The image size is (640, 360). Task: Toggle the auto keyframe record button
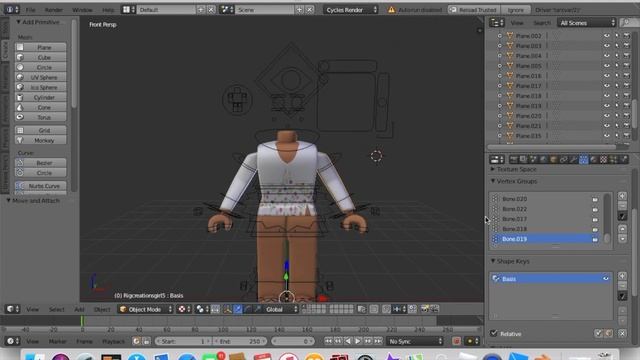click(x=456, y=341)
